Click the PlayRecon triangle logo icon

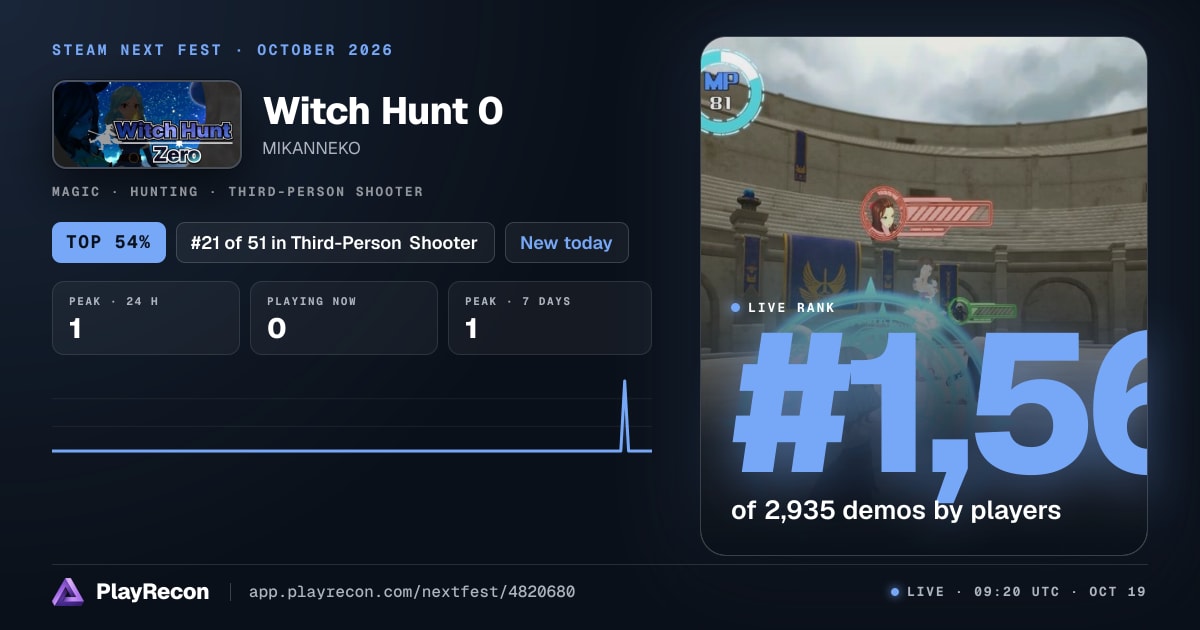click(x=68, y=592)
